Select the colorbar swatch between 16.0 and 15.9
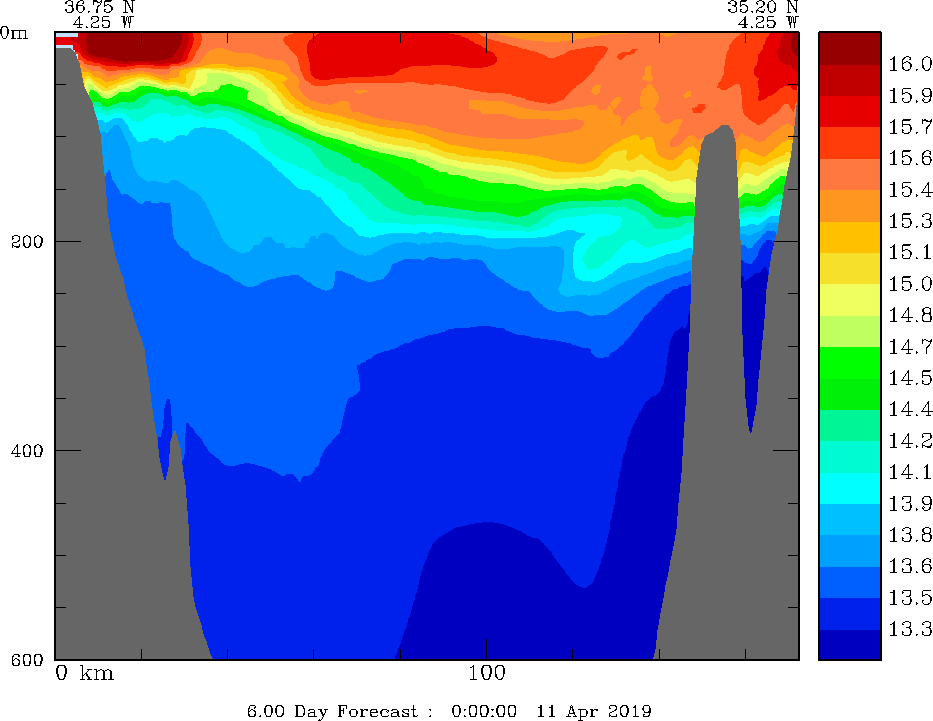This screenshot has width=933, height=721. [x=850, y=80]
